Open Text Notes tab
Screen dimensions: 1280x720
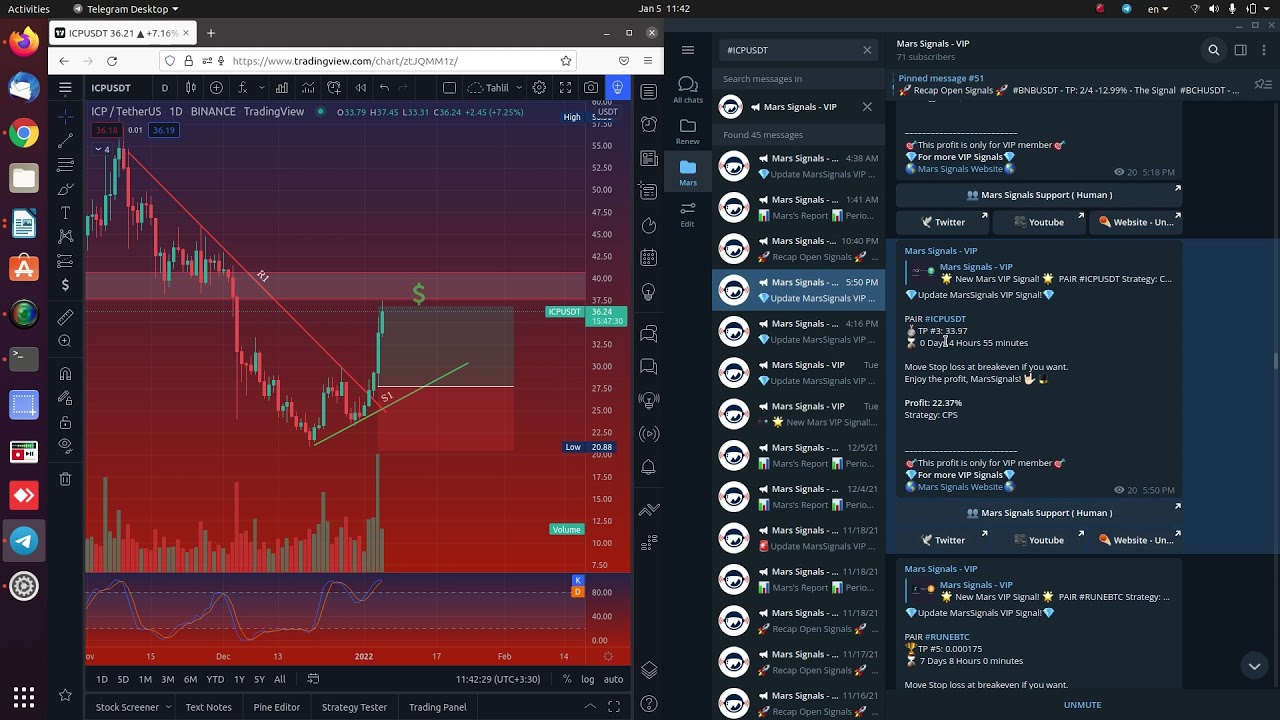[208, 707]
